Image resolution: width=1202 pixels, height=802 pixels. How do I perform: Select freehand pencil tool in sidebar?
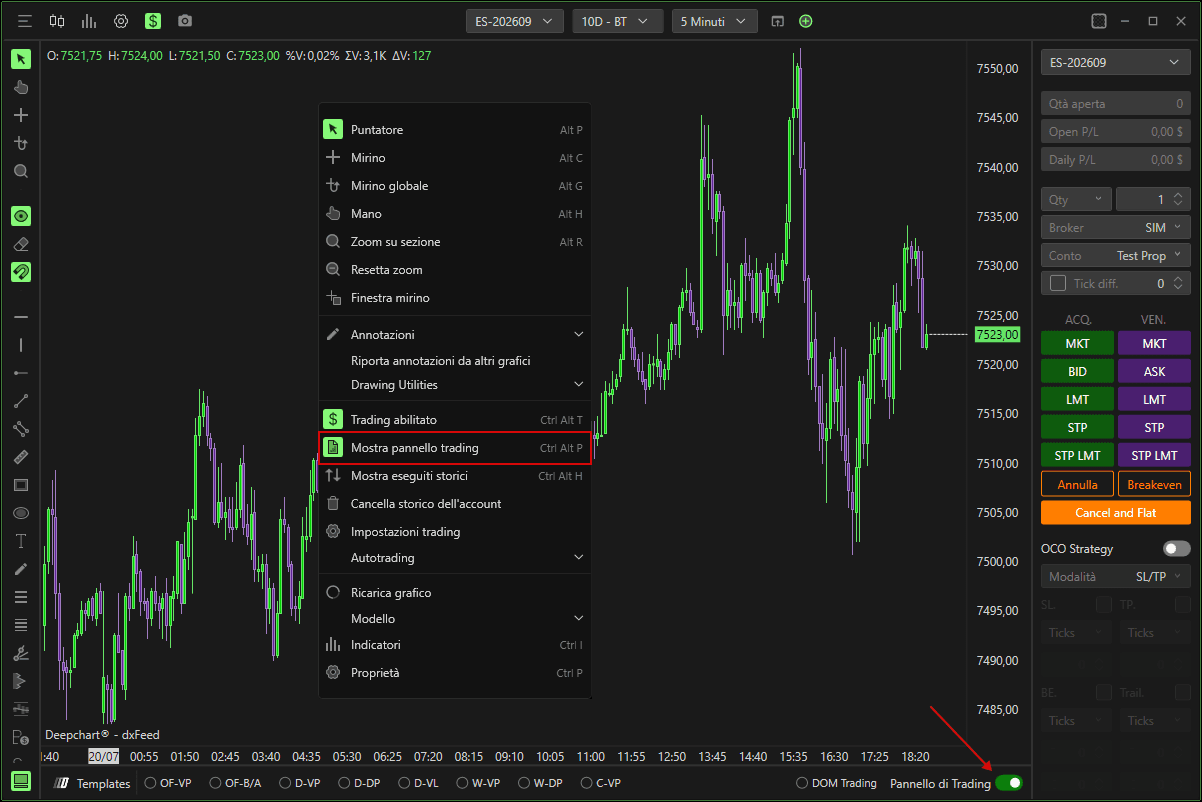[21, 569]
